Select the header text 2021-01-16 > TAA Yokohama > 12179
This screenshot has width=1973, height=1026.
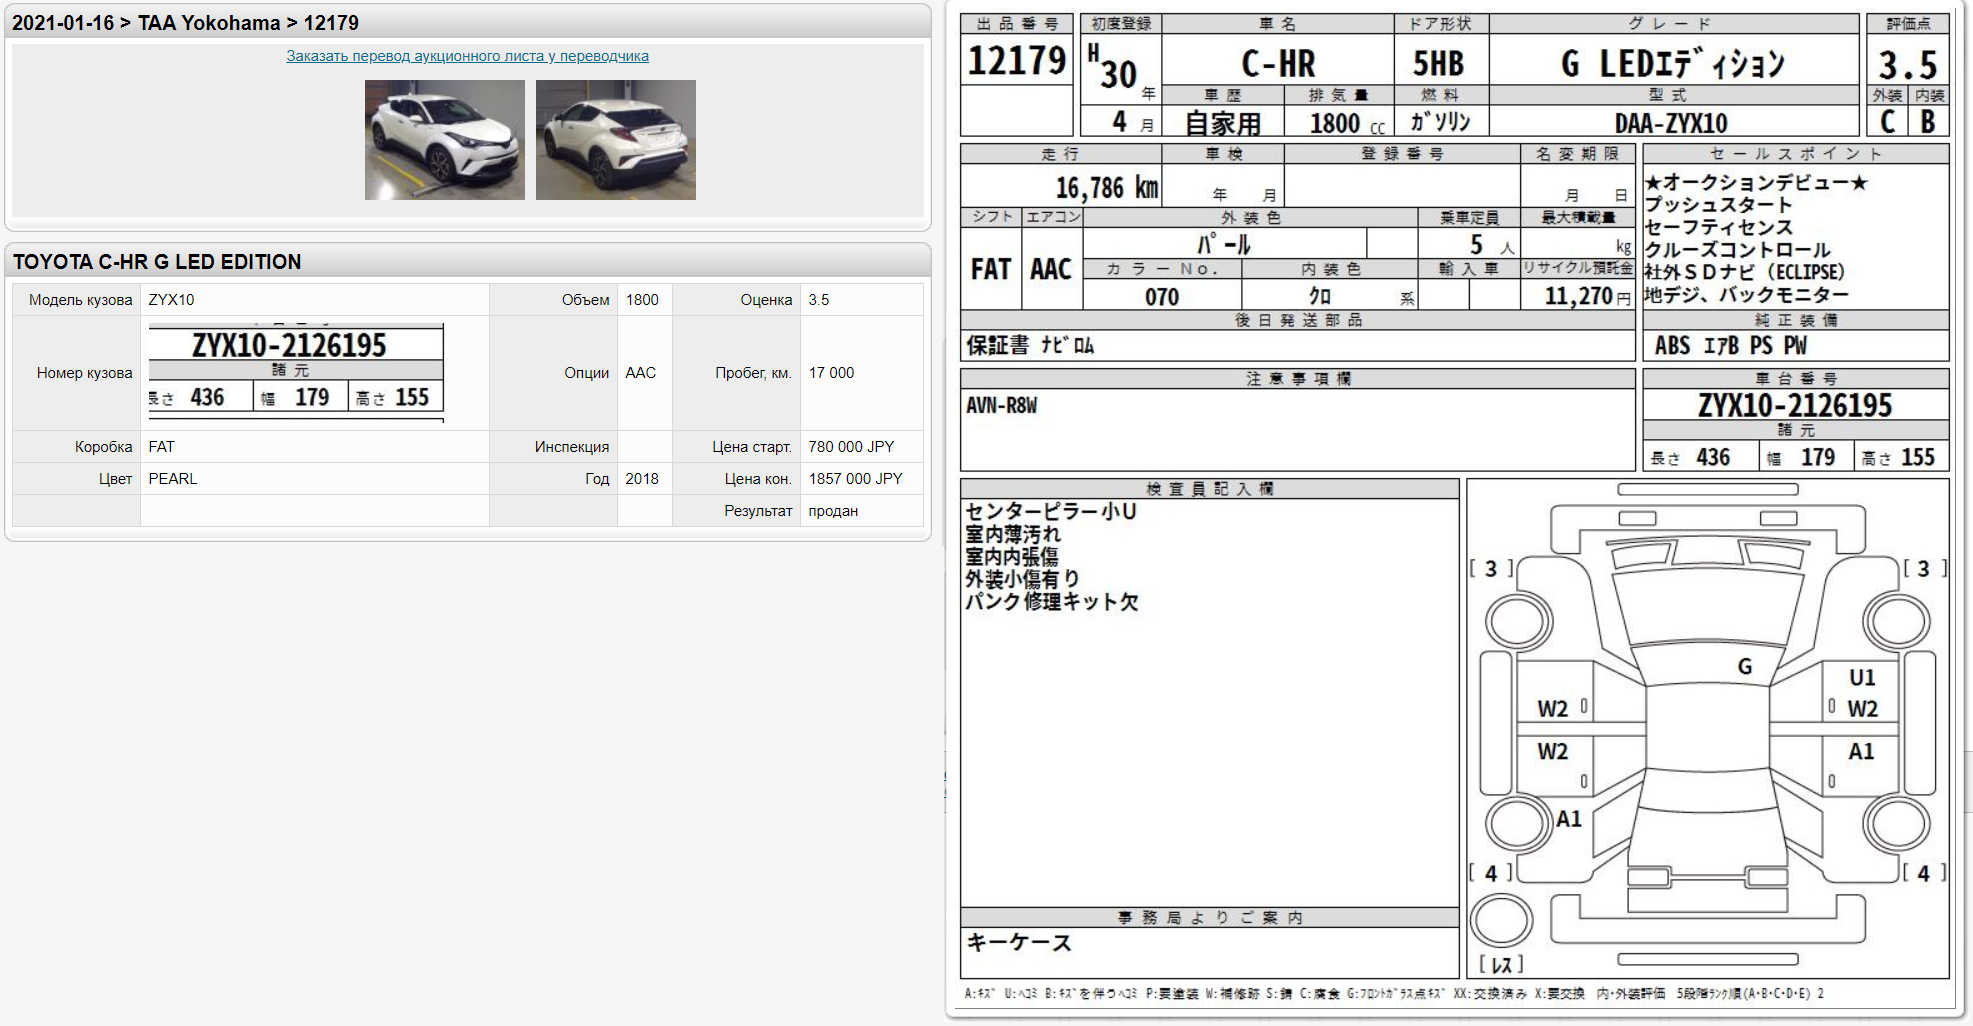coord(185,23)
